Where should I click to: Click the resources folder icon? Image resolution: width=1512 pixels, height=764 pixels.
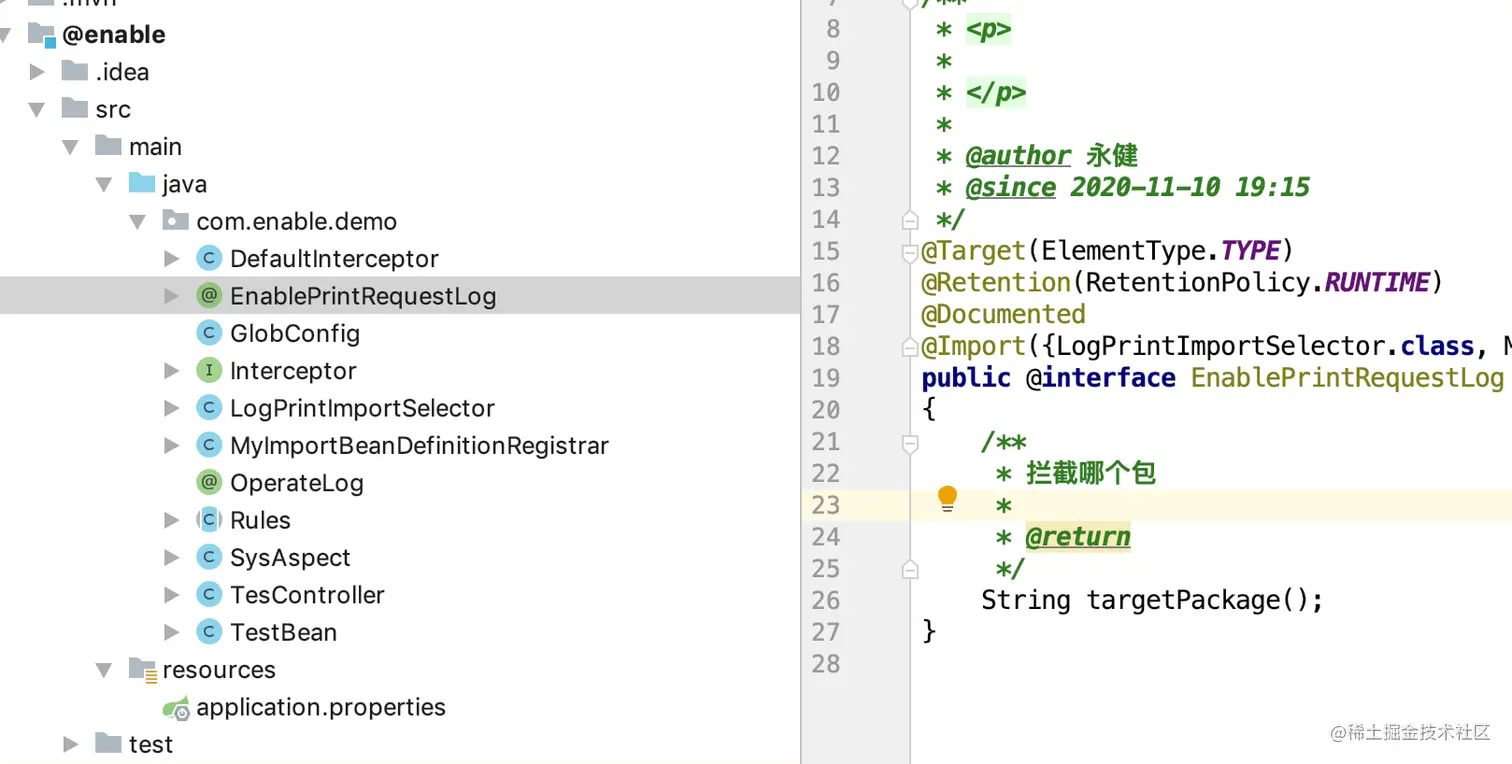pyautogui.click(x=143, y=670)
